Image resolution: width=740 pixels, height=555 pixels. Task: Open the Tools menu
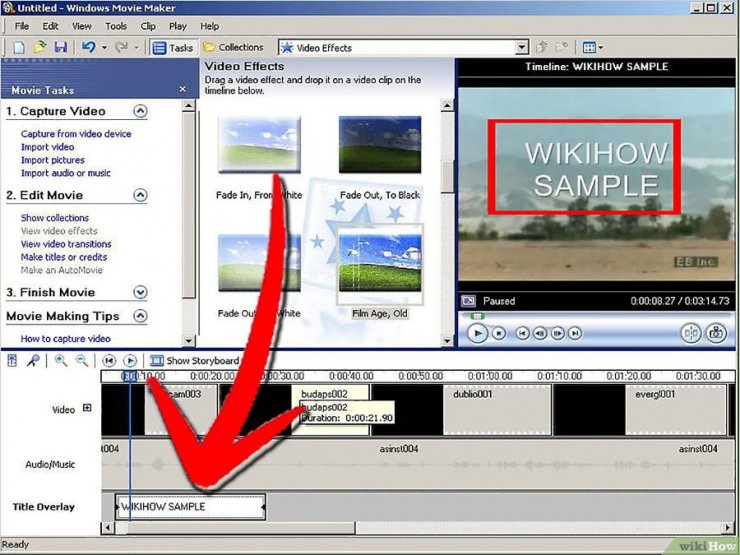pyautogui.click(x=116, y=26)
